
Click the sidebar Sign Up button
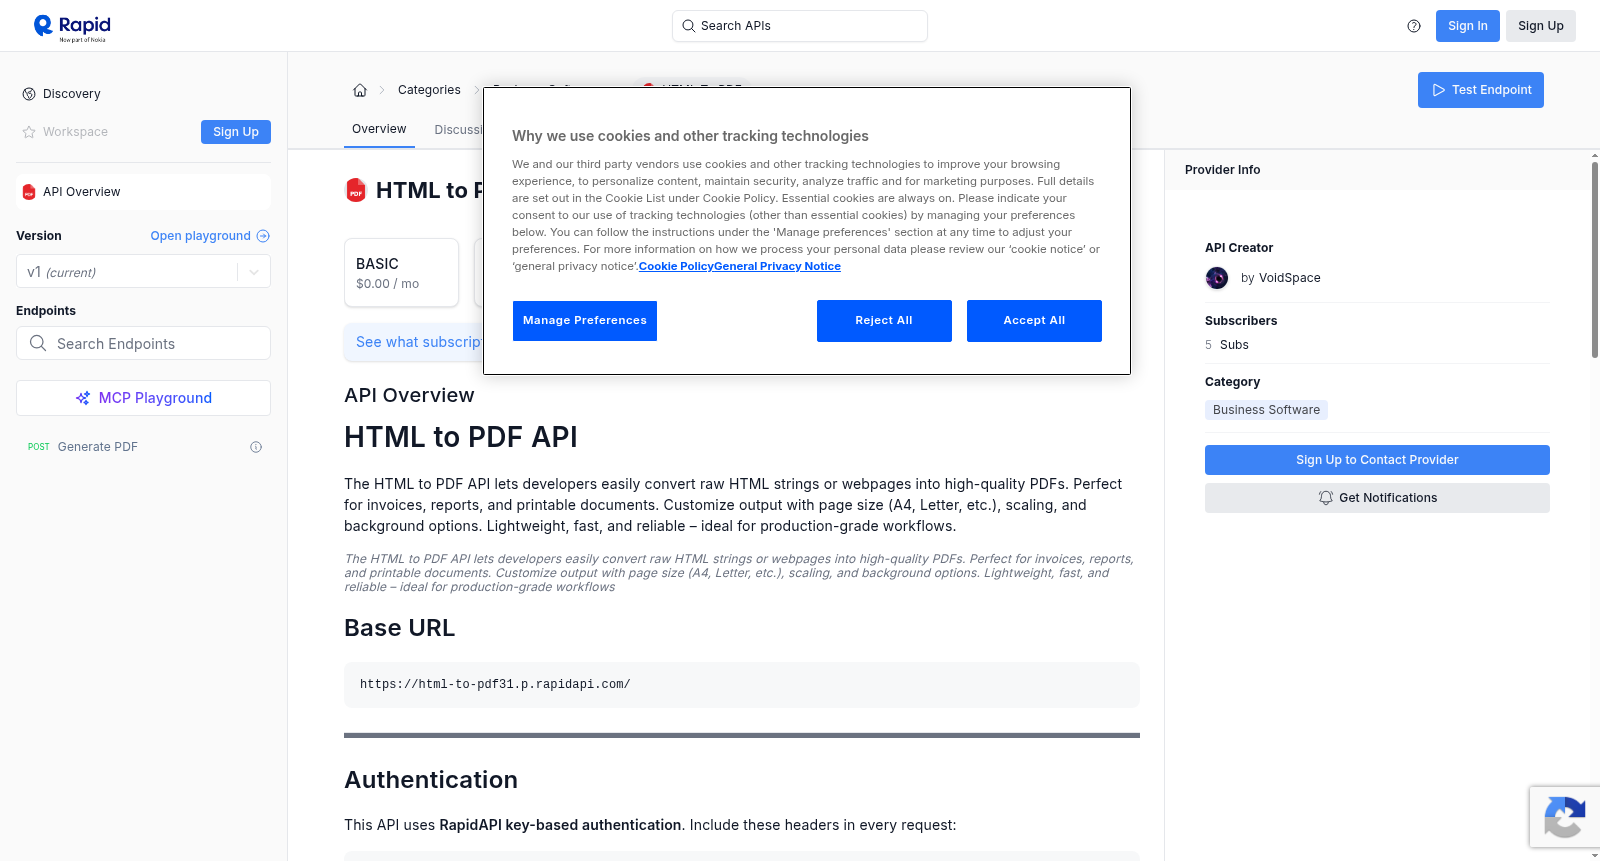pos(236,132)
